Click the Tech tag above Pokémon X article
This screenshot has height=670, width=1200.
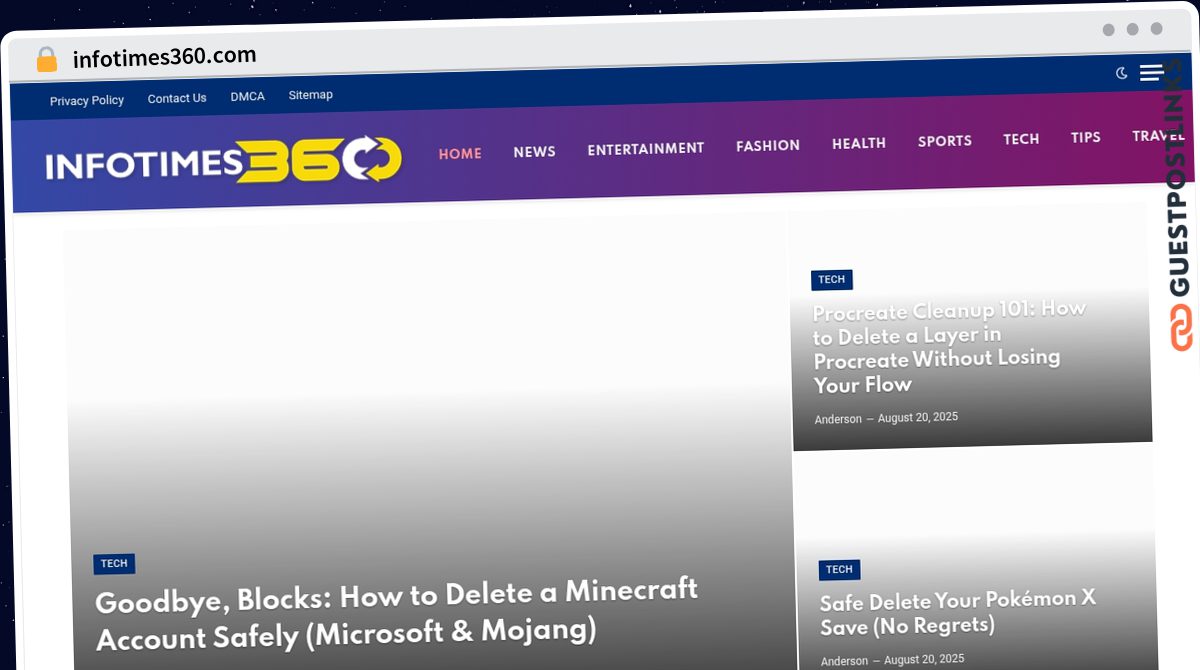coord(839,570)
